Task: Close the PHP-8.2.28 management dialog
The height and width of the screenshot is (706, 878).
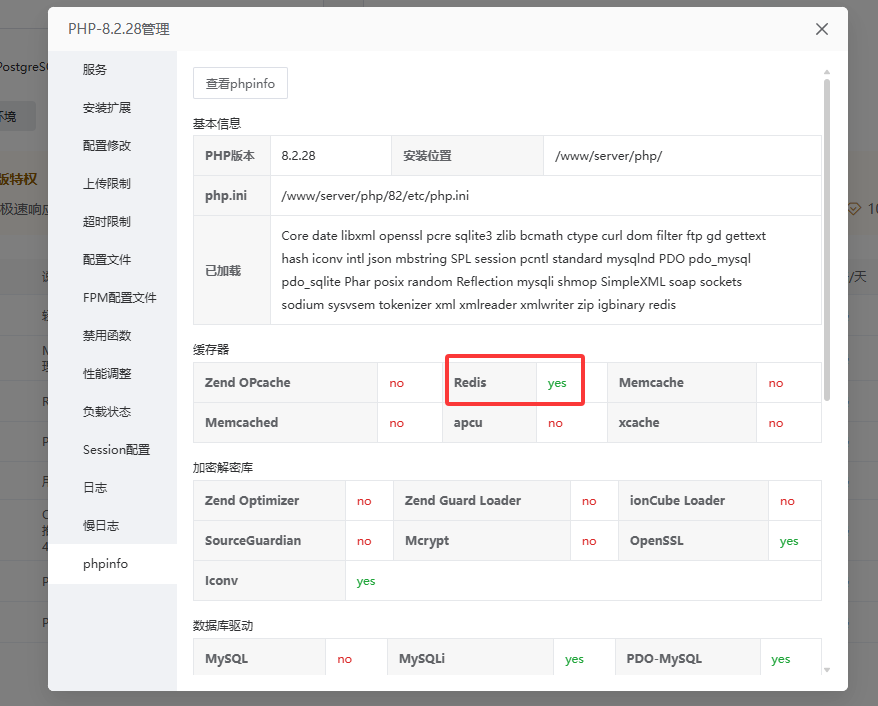Action: 821,29
